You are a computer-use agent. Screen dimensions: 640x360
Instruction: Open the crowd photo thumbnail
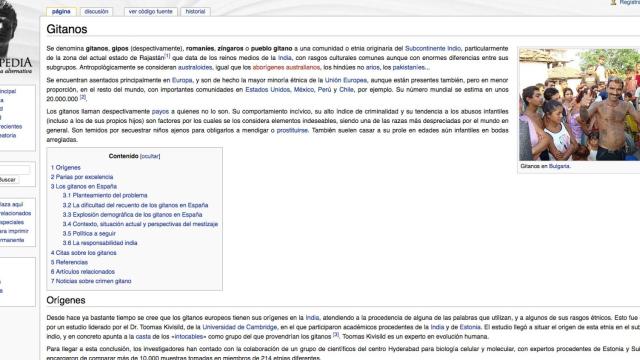coord(580,104)
